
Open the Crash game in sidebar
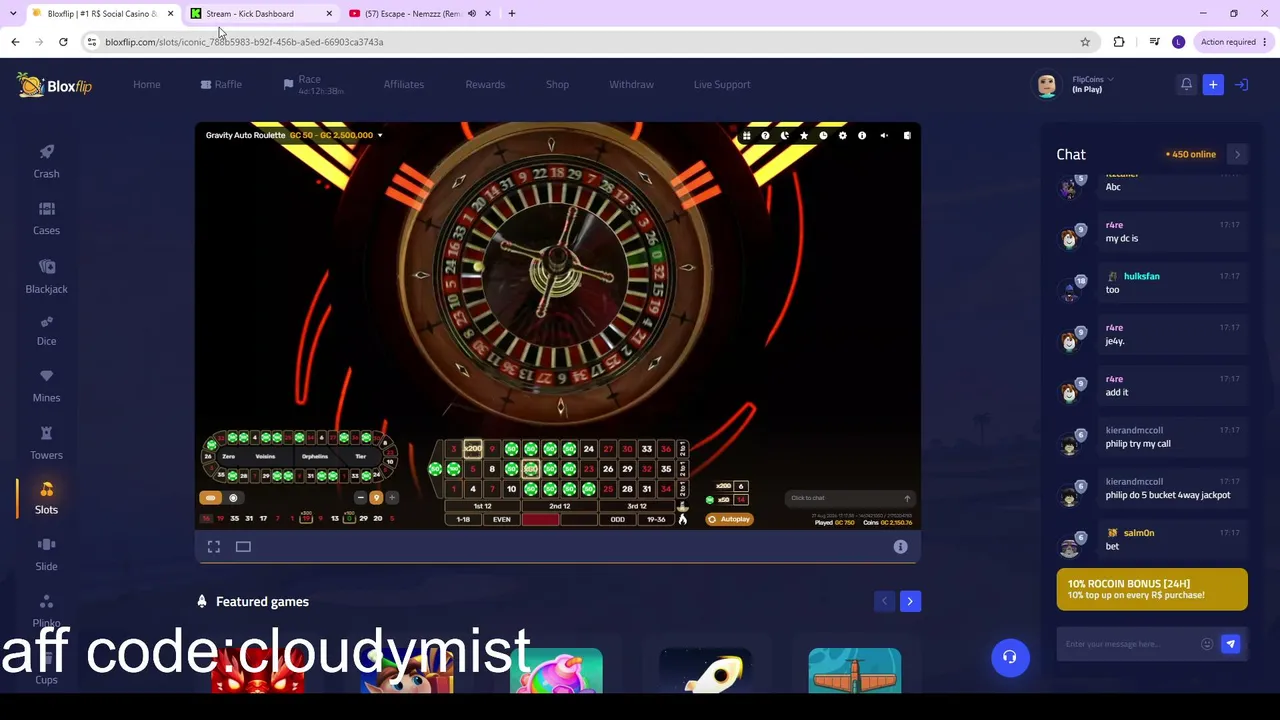tap(46, 161)
